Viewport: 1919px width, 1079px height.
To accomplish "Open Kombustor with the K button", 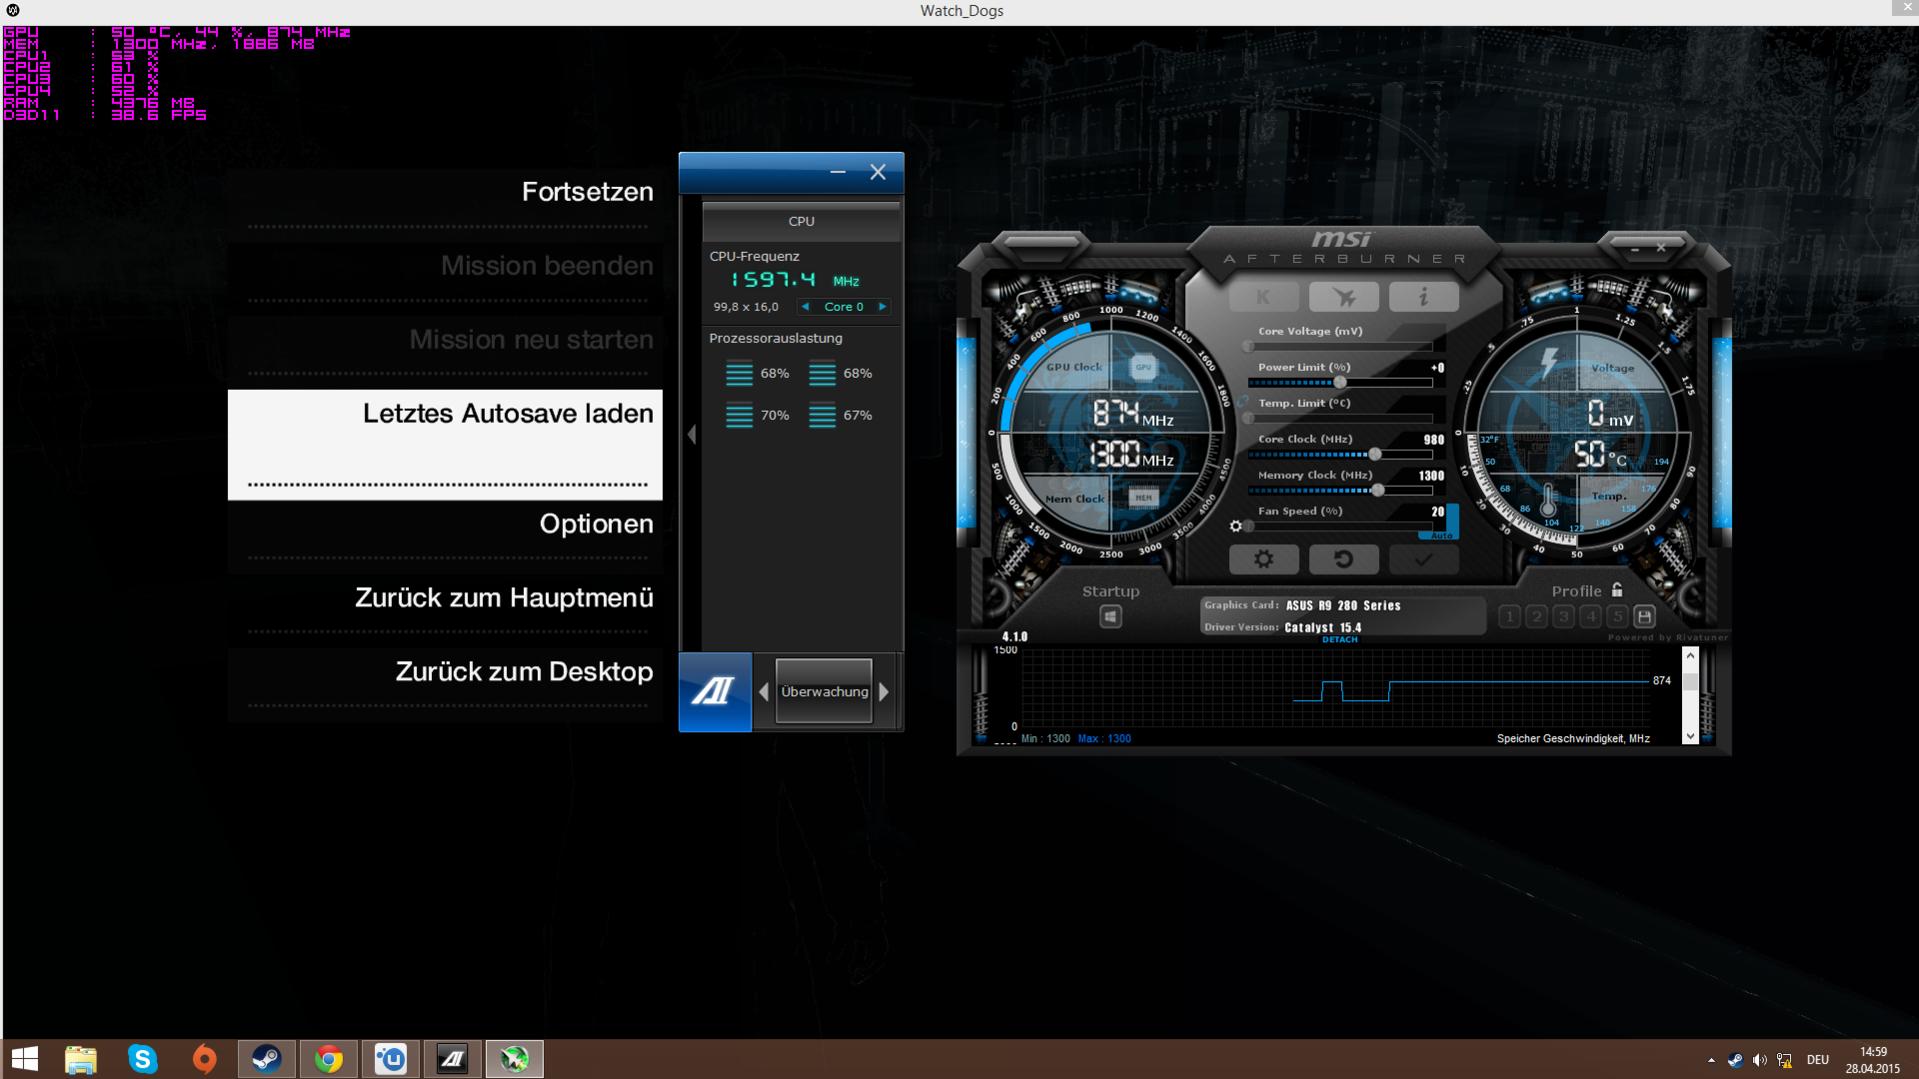I will click(1263, 297).
